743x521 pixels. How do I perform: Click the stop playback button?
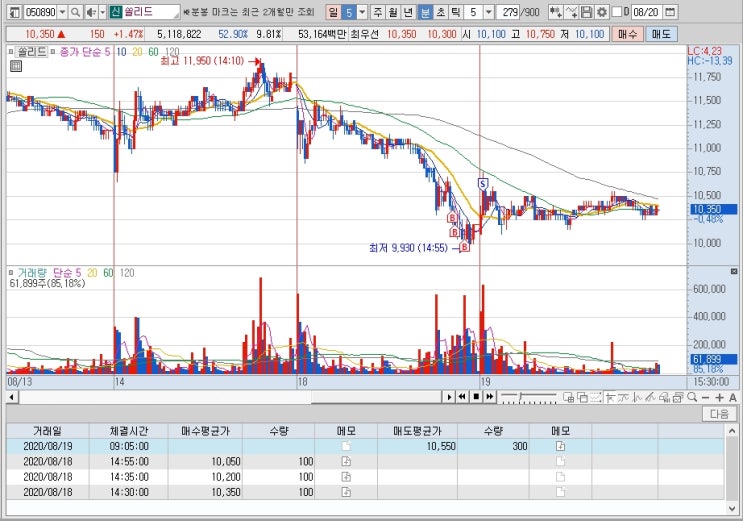click(476, 397)
